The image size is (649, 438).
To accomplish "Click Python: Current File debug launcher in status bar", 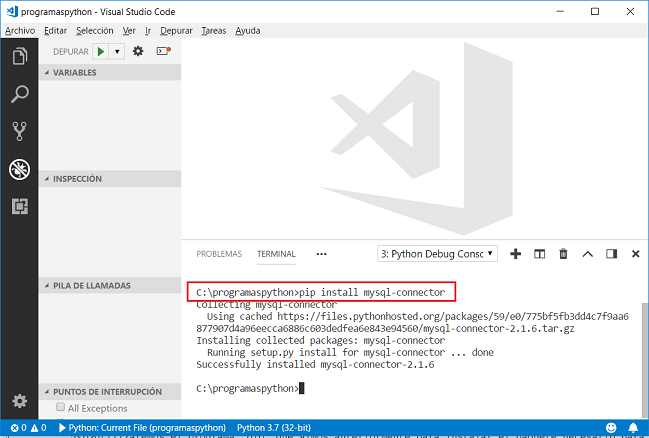I will [x=142, y=428].
